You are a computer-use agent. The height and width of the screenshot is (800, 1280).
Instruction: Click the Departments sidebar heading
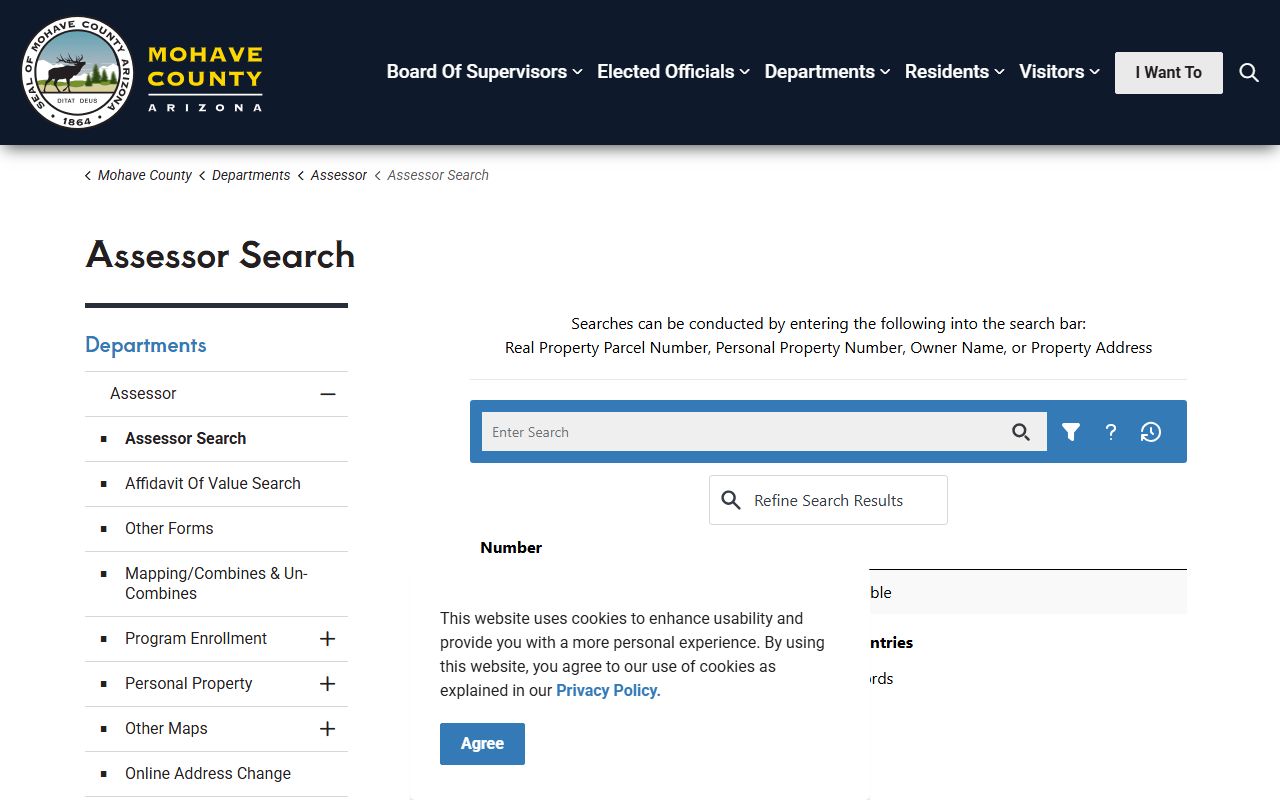[x=146, y=345]
